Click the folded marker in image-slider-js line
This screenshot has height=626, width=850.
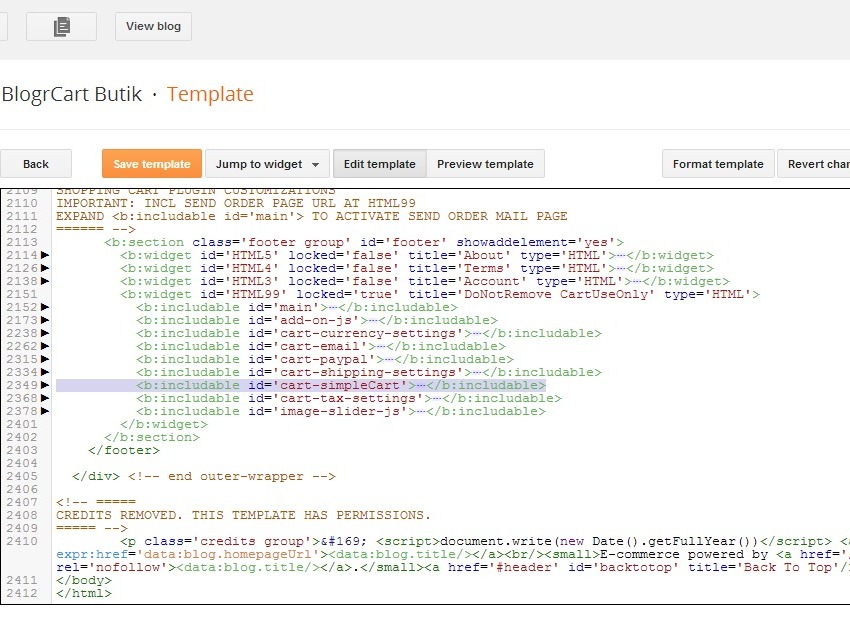421,411
